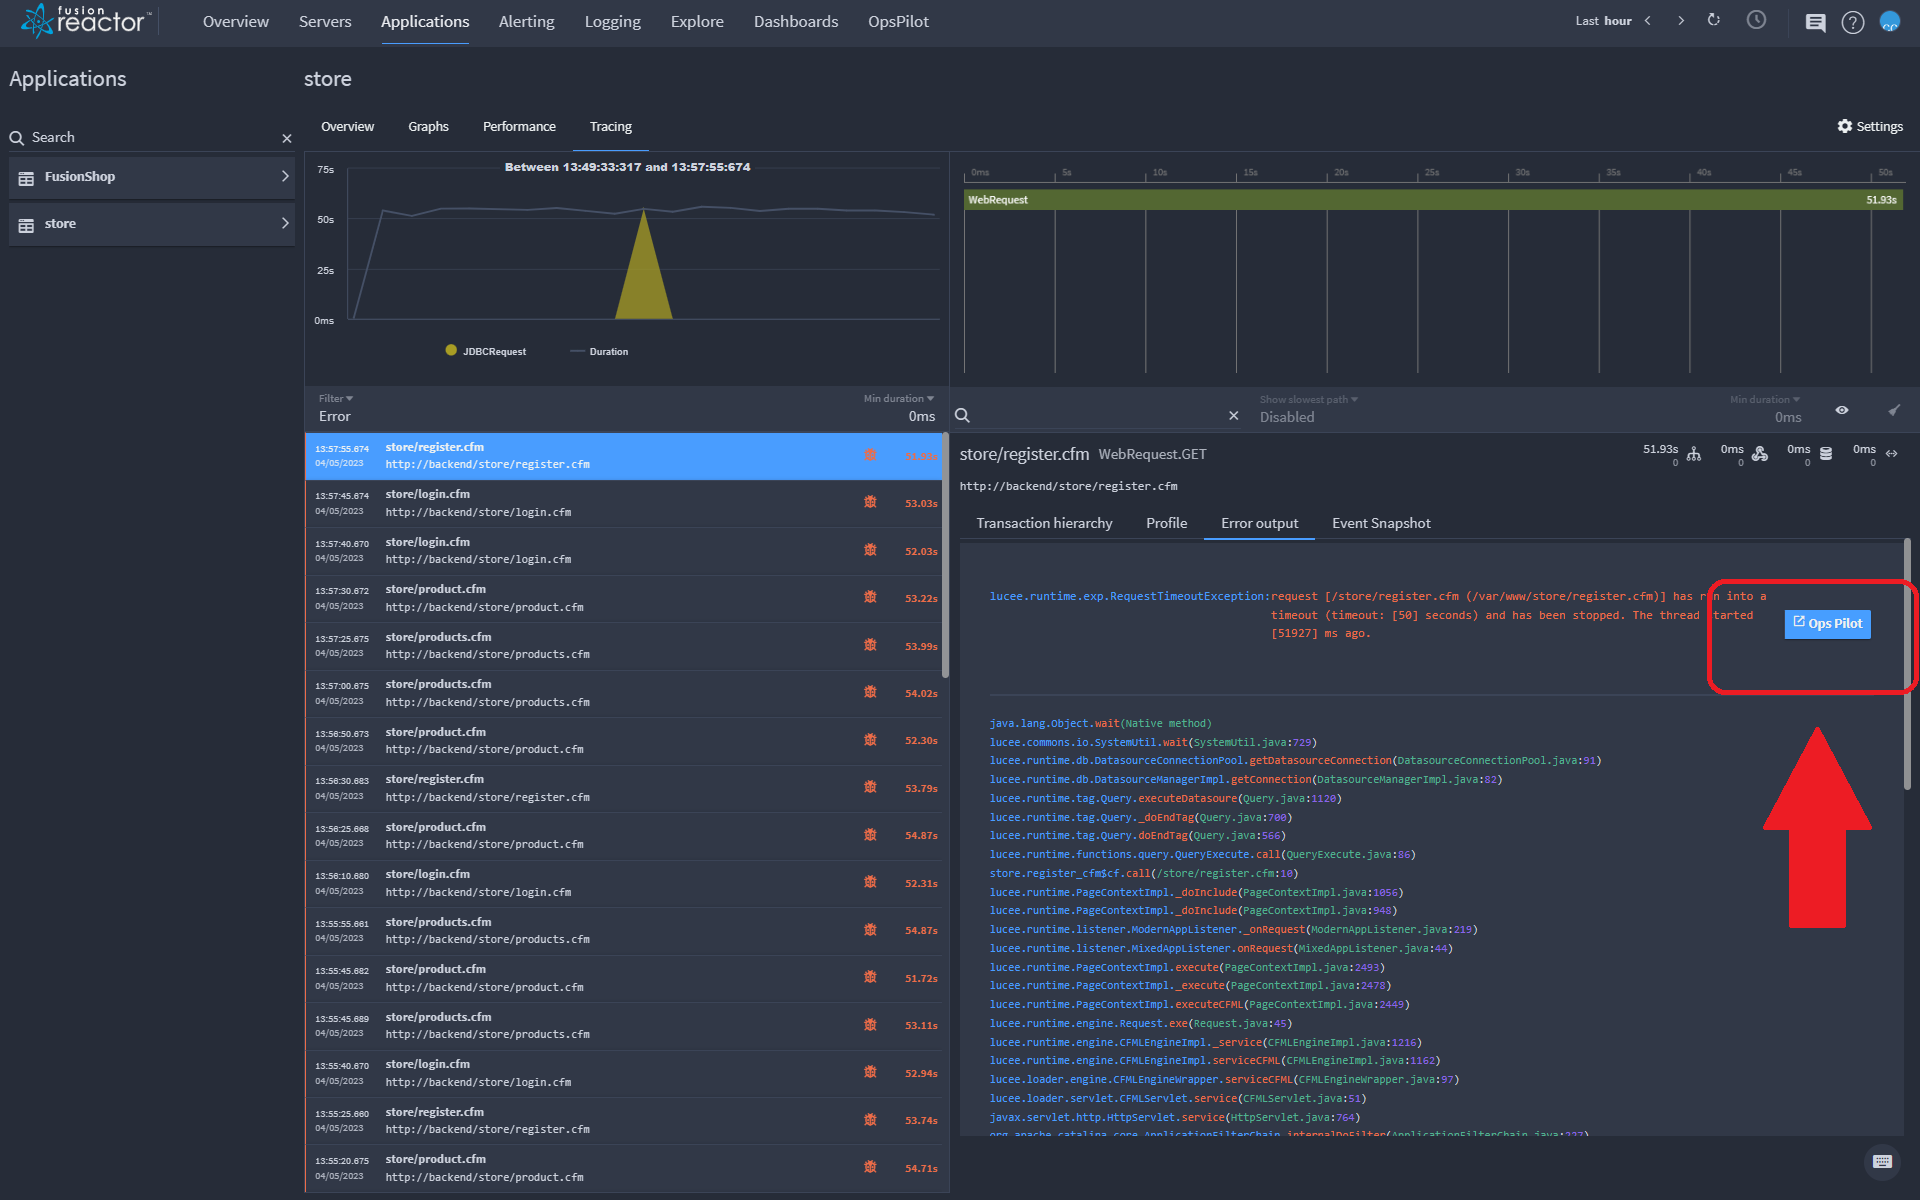1920x1200 pixels.
Task: Open the Dashboards top menu
Action: [796, 22]
